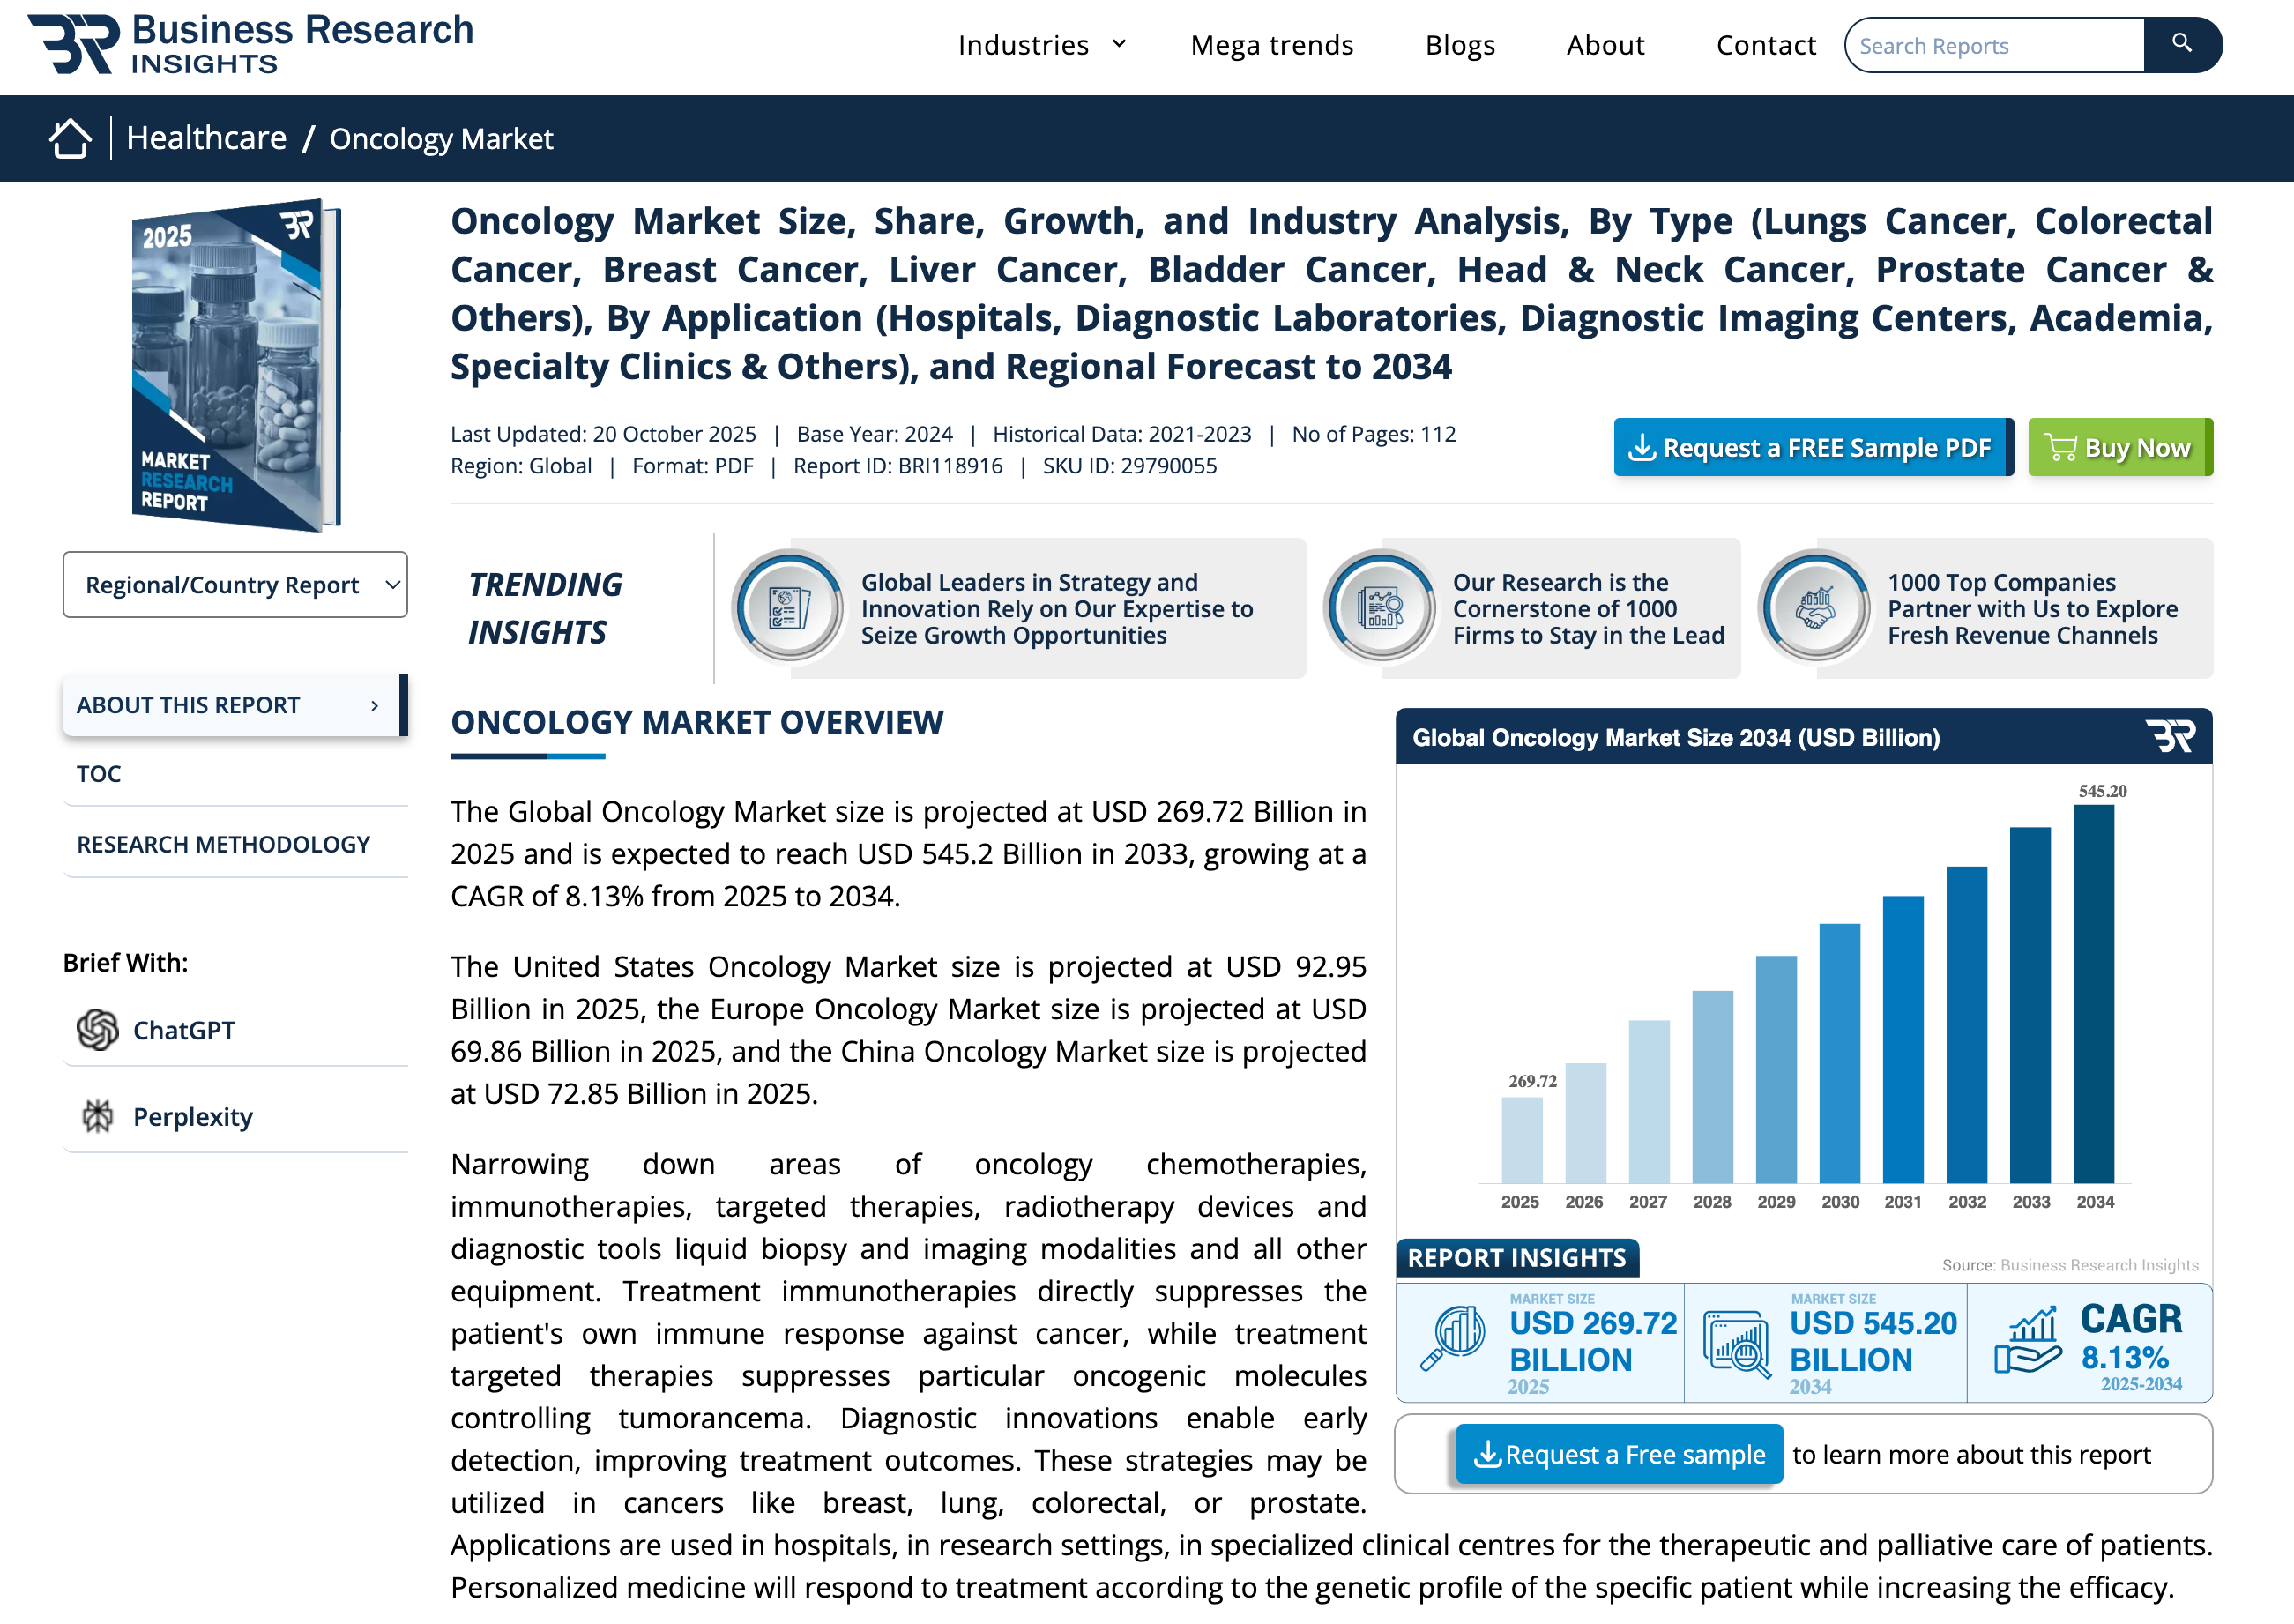Viewport: 2294px width, 1624px height.
Task: Click the CAGR growth hand icon
Action: point(2027,1341)
